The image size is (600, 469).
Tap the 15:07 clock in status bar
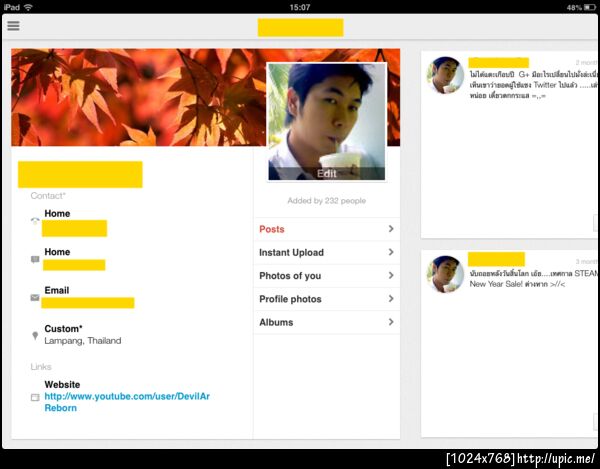click(300, 7)
